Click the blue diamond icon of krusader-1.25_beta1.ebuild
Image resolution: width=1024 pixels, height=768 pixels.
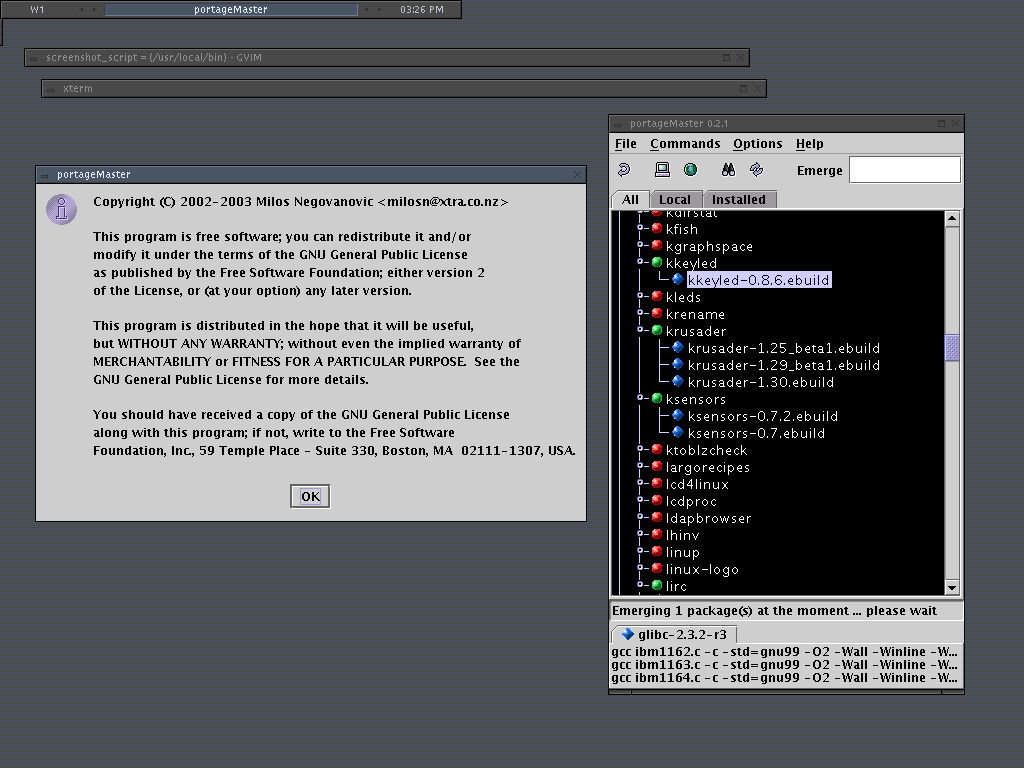tap(678, 347)
